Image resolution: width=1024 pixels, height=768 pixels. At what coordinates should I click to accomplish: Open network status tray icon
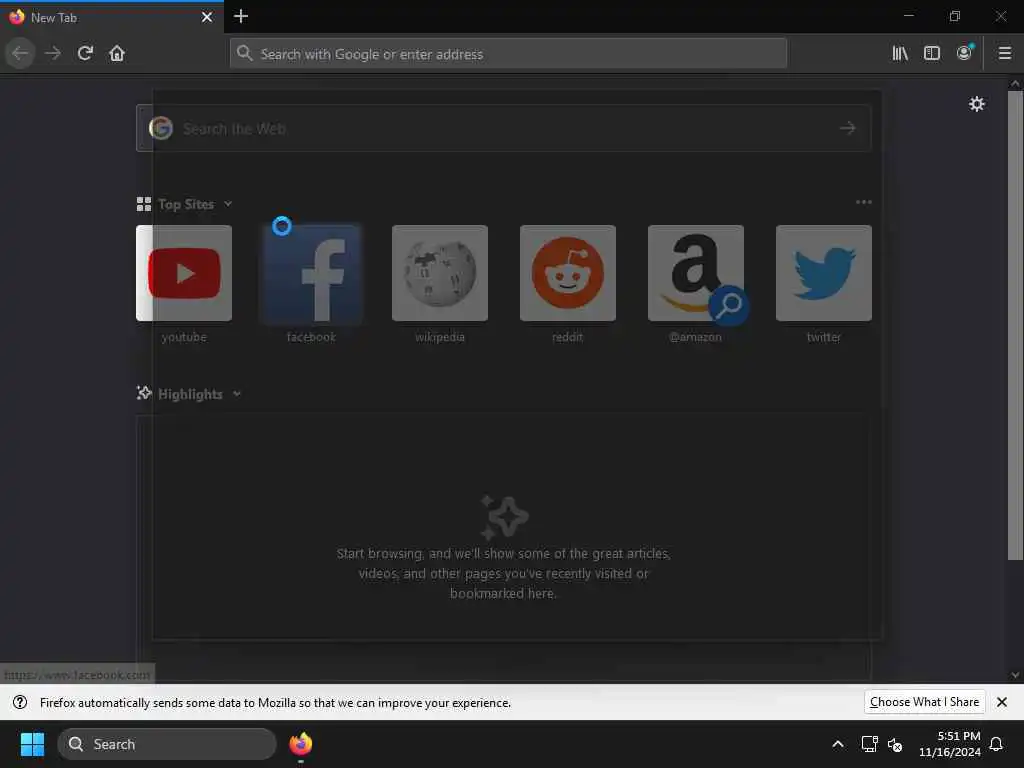coord(869,744)
